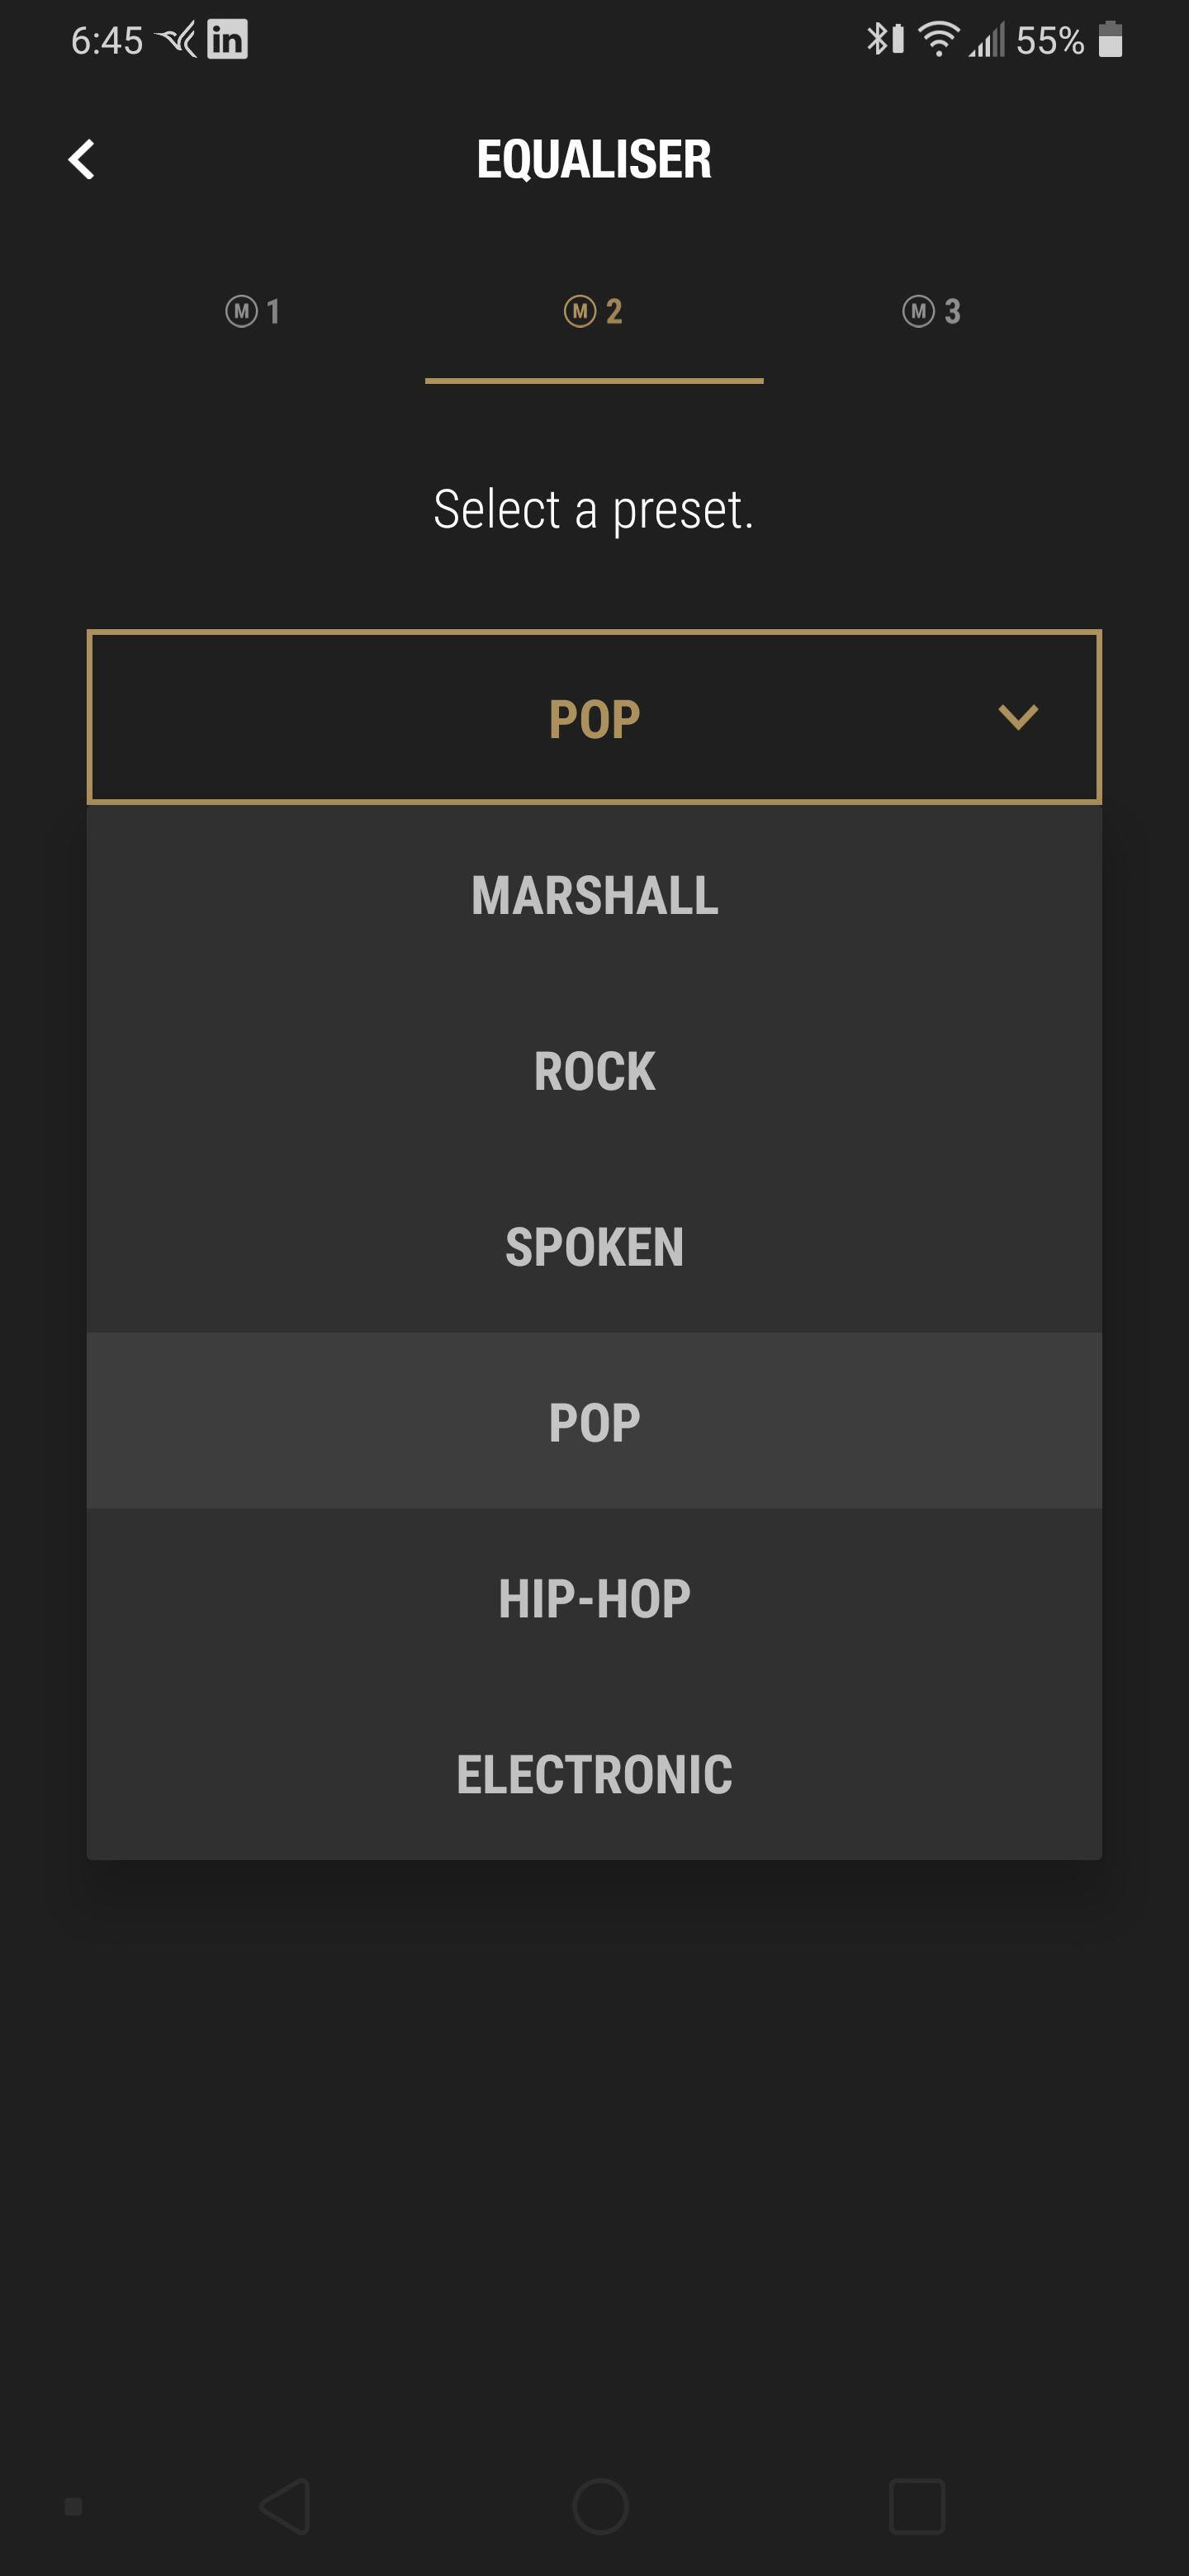Tap the LinkedIn notification icon
Screen dimensions: 1189x2576
pos(227,40)
